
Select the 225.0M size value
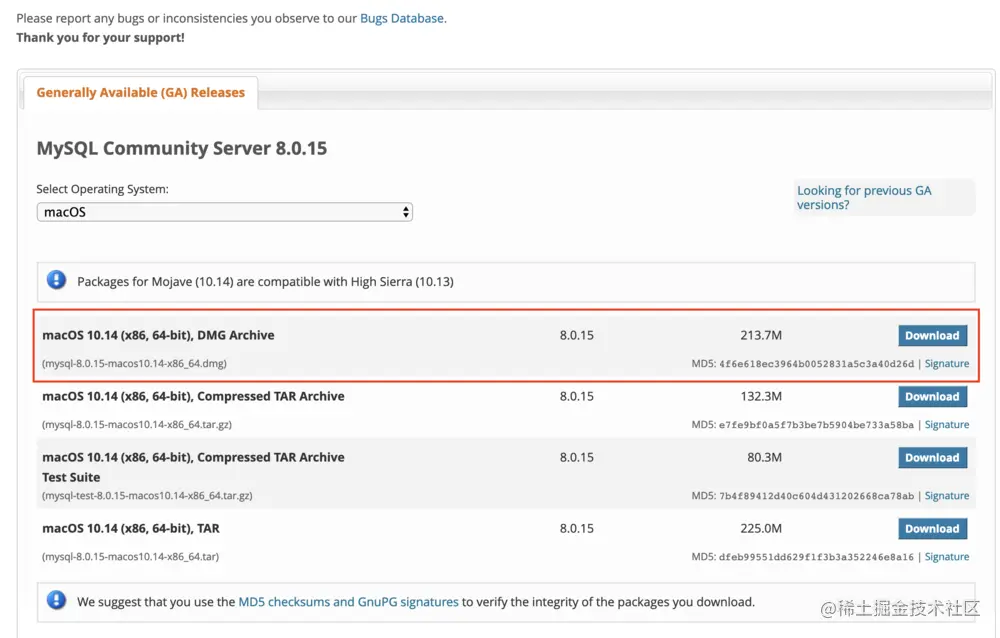[x=761, y=529]
